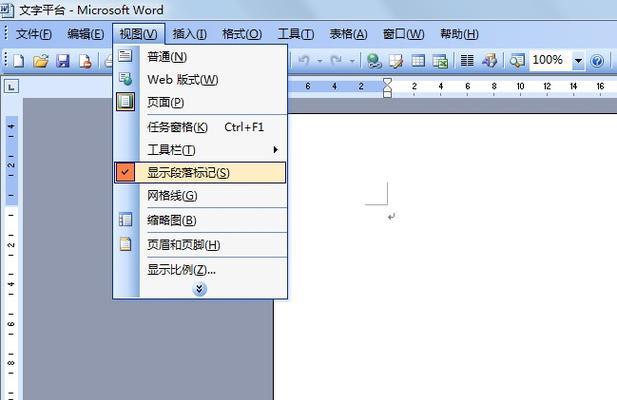This screenshot has width=617, height=400.
Task: Click the Word document icon in title bar
Action: (x=7, y=9)
